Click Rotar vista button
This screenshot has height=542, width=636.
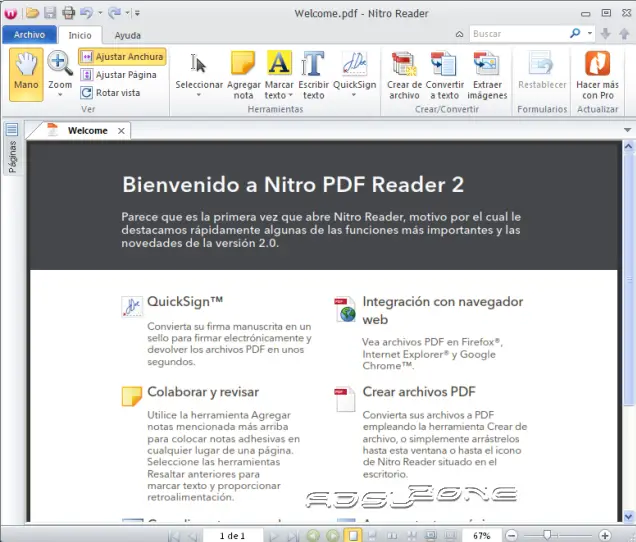110,93
